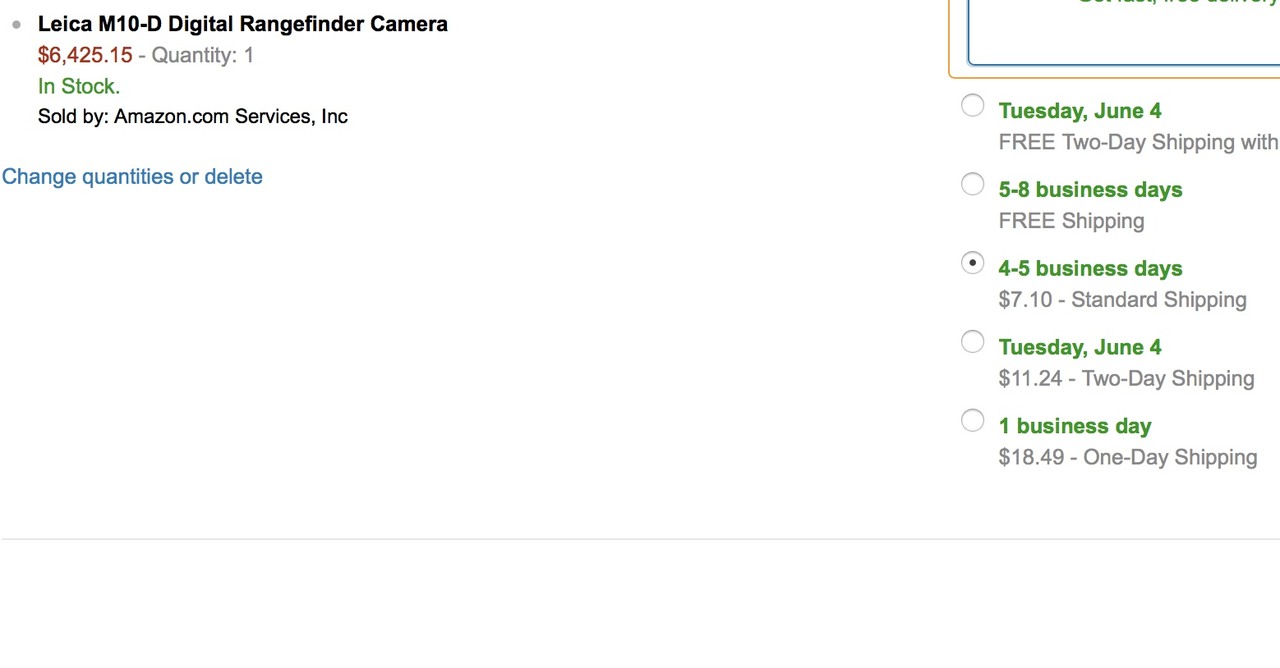This screenshot has width=1280, height=668.
Task: Select the $18.49 One-Day Shipping radio button
Action: (x=972, y=421)
